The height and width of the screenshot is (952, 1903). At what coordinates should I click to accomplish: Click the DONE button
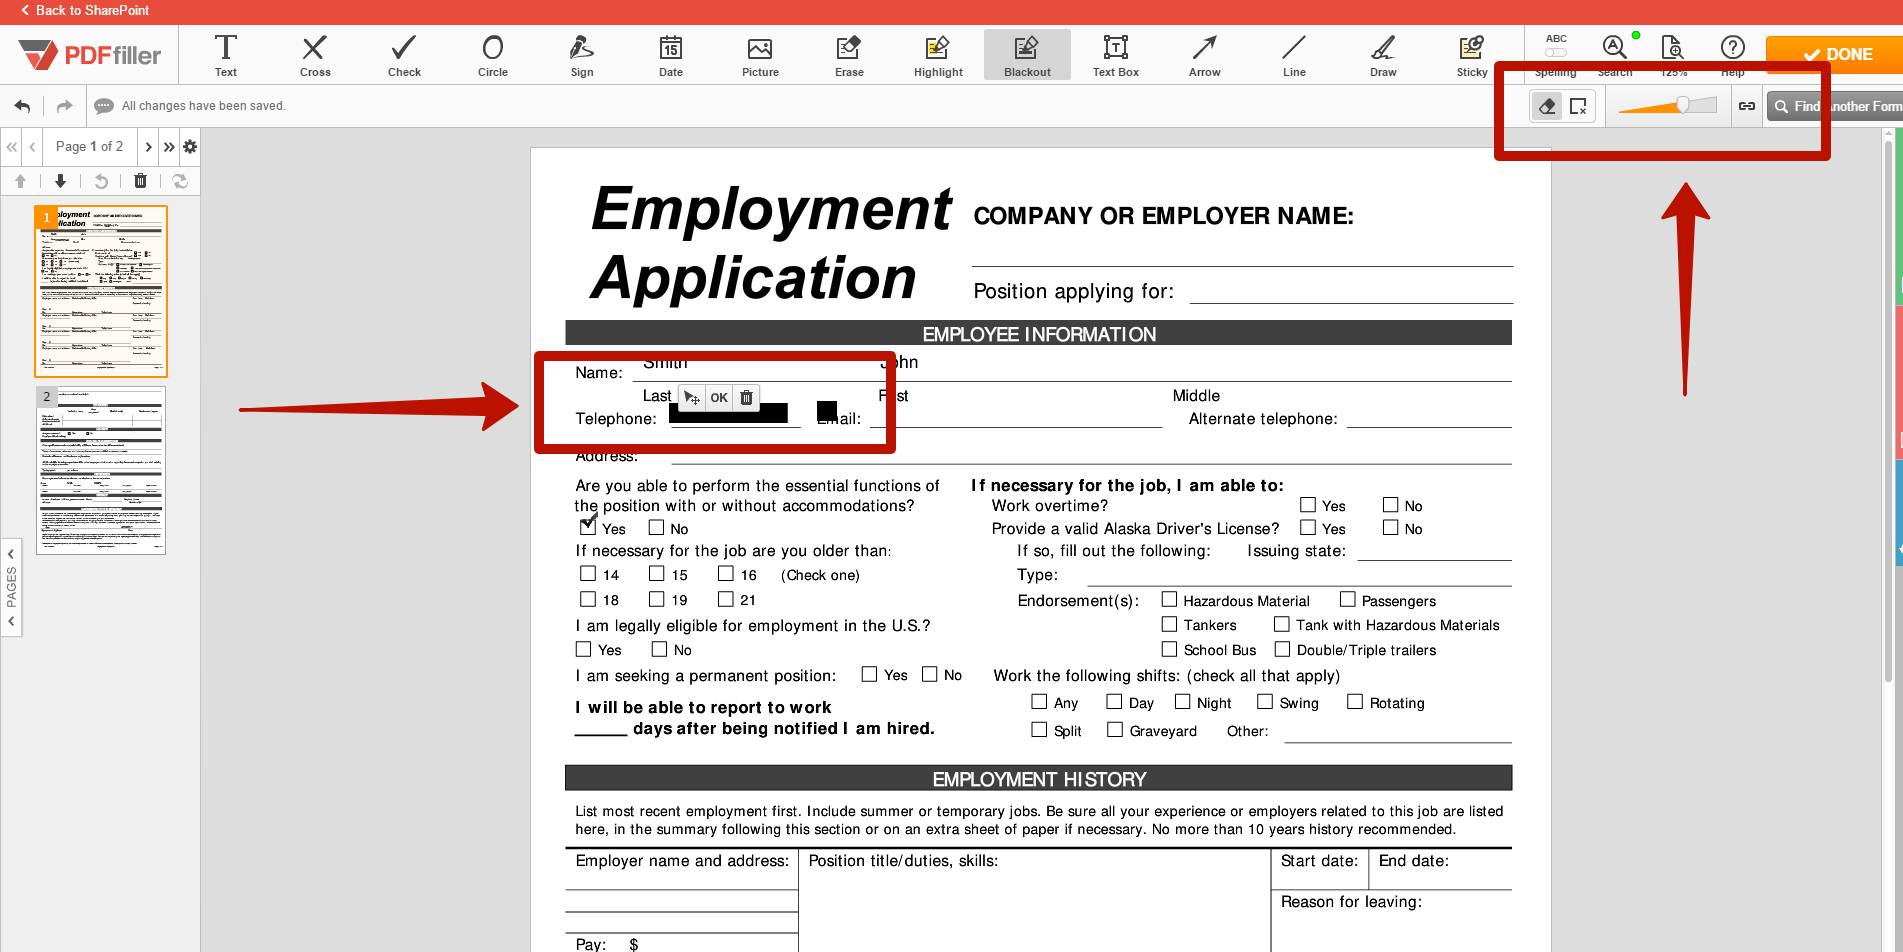pyautogui.click(x=1836, y=54)
